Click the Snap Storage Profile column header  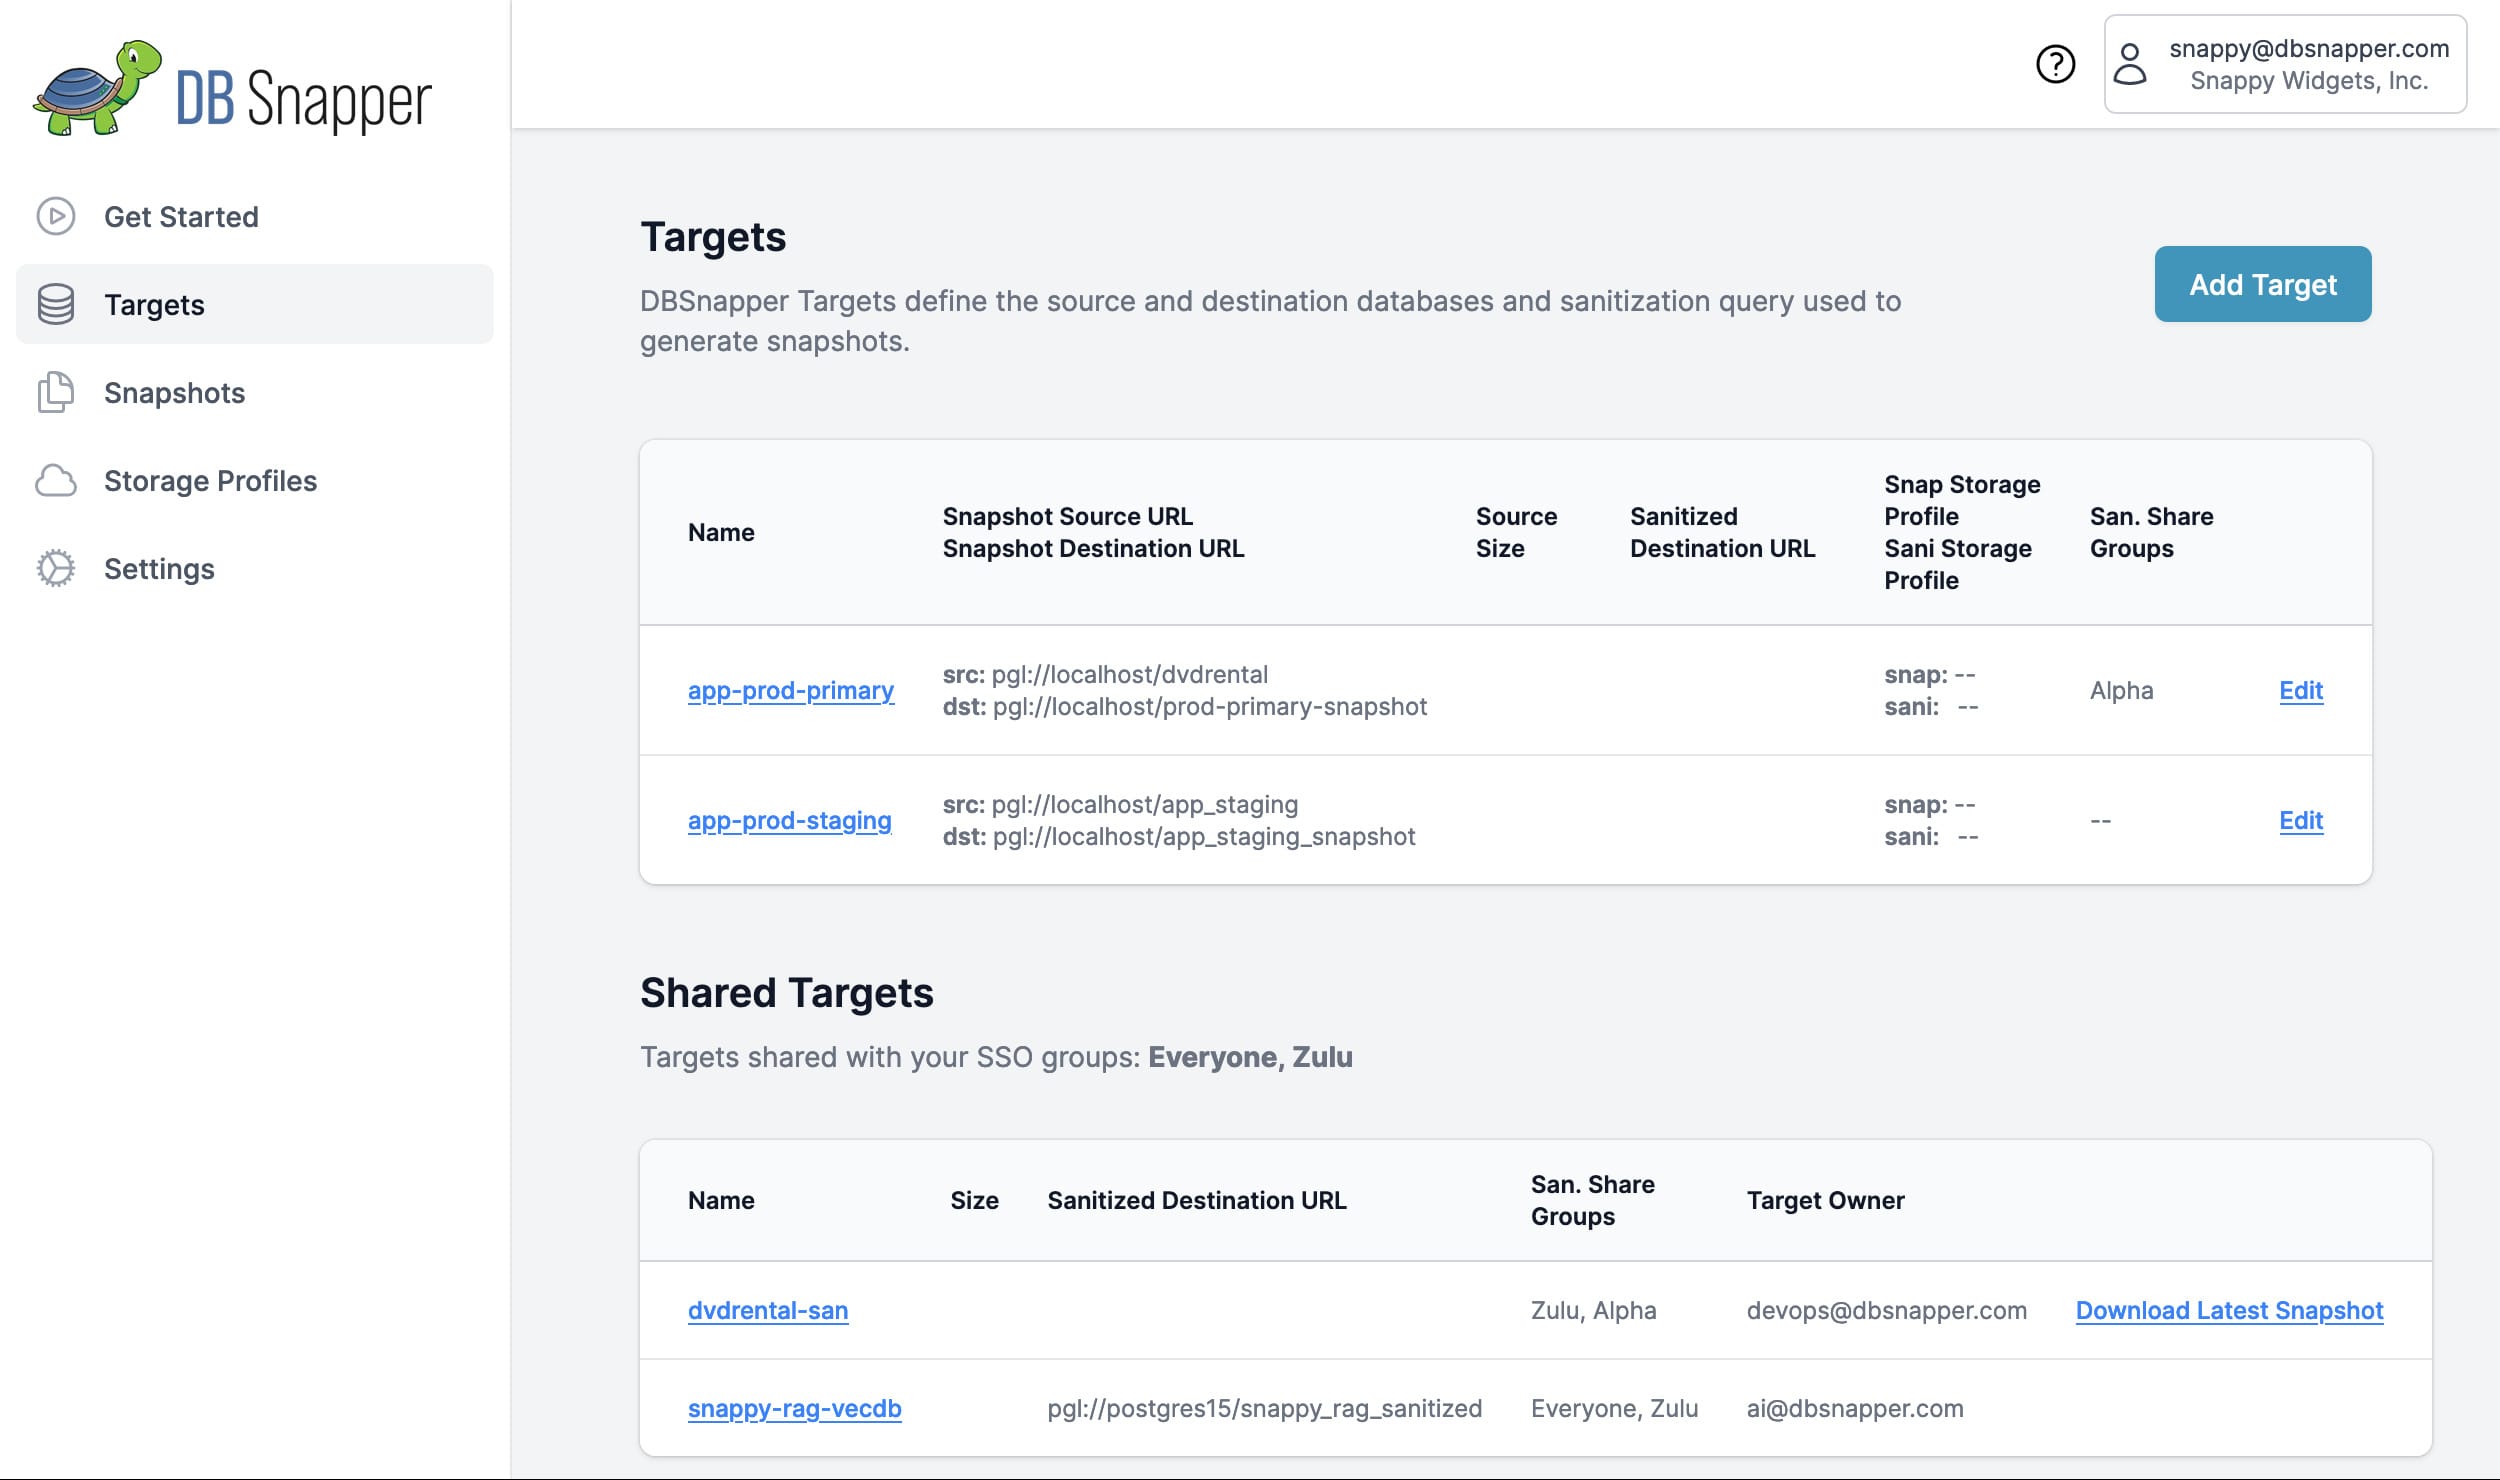pos(1962,500)
